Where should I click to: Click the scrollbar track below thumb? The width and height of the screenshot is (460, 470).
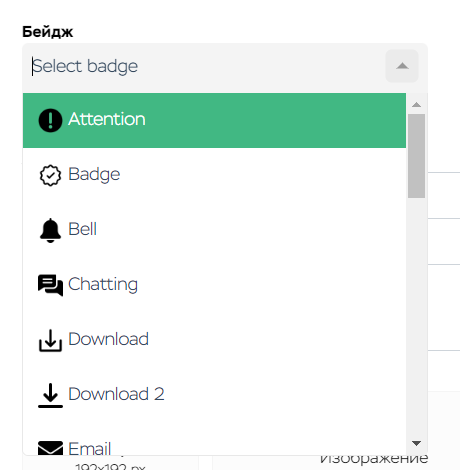416,317
